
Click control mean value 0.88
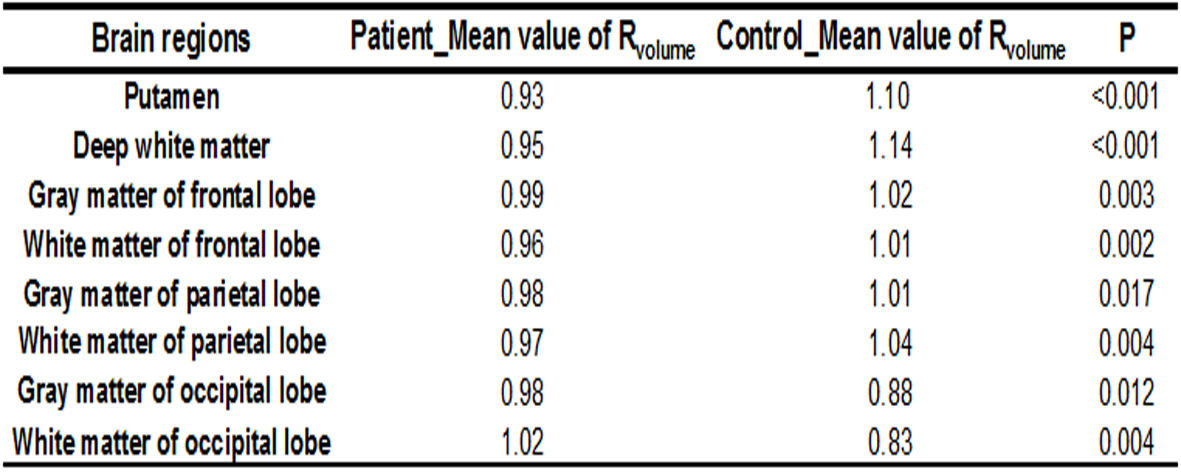pos(891,391)
